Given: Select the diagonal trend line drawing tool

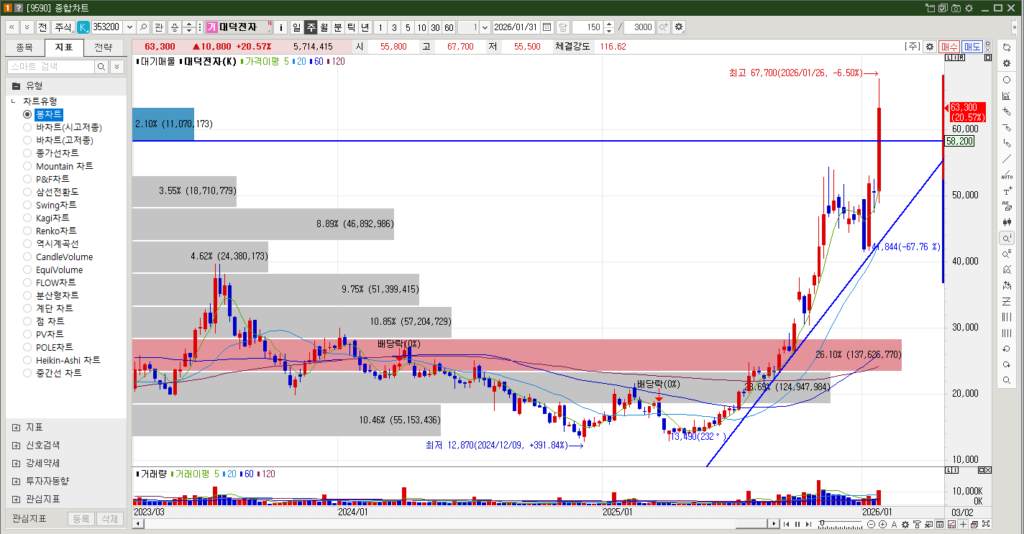Looking at the screenshot, I should 1006,159.
